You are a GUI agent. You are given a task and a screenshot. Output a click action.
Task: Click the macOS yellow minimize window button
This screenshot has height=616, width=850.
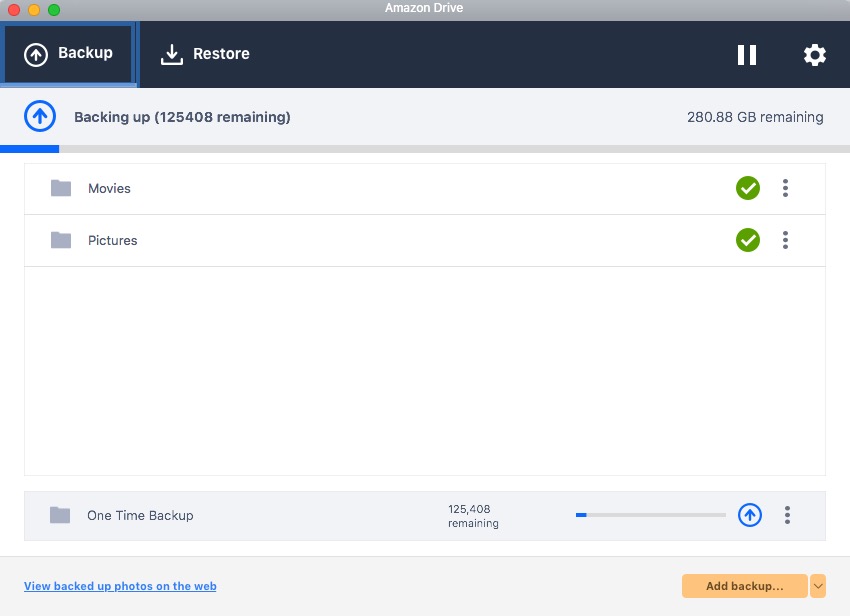pos(34,10)
